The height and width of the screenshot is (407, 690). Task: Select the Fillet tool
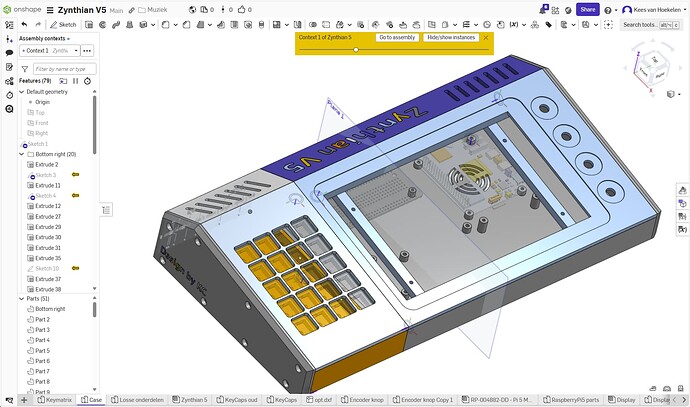point(165,25)
